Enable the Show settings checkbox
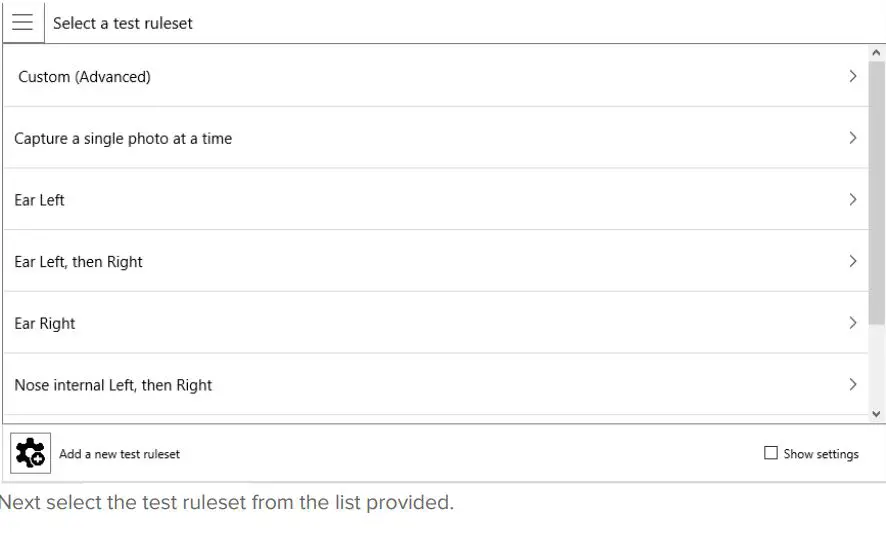This screenshot has height=539, width=886. click(x=771, y=453)
